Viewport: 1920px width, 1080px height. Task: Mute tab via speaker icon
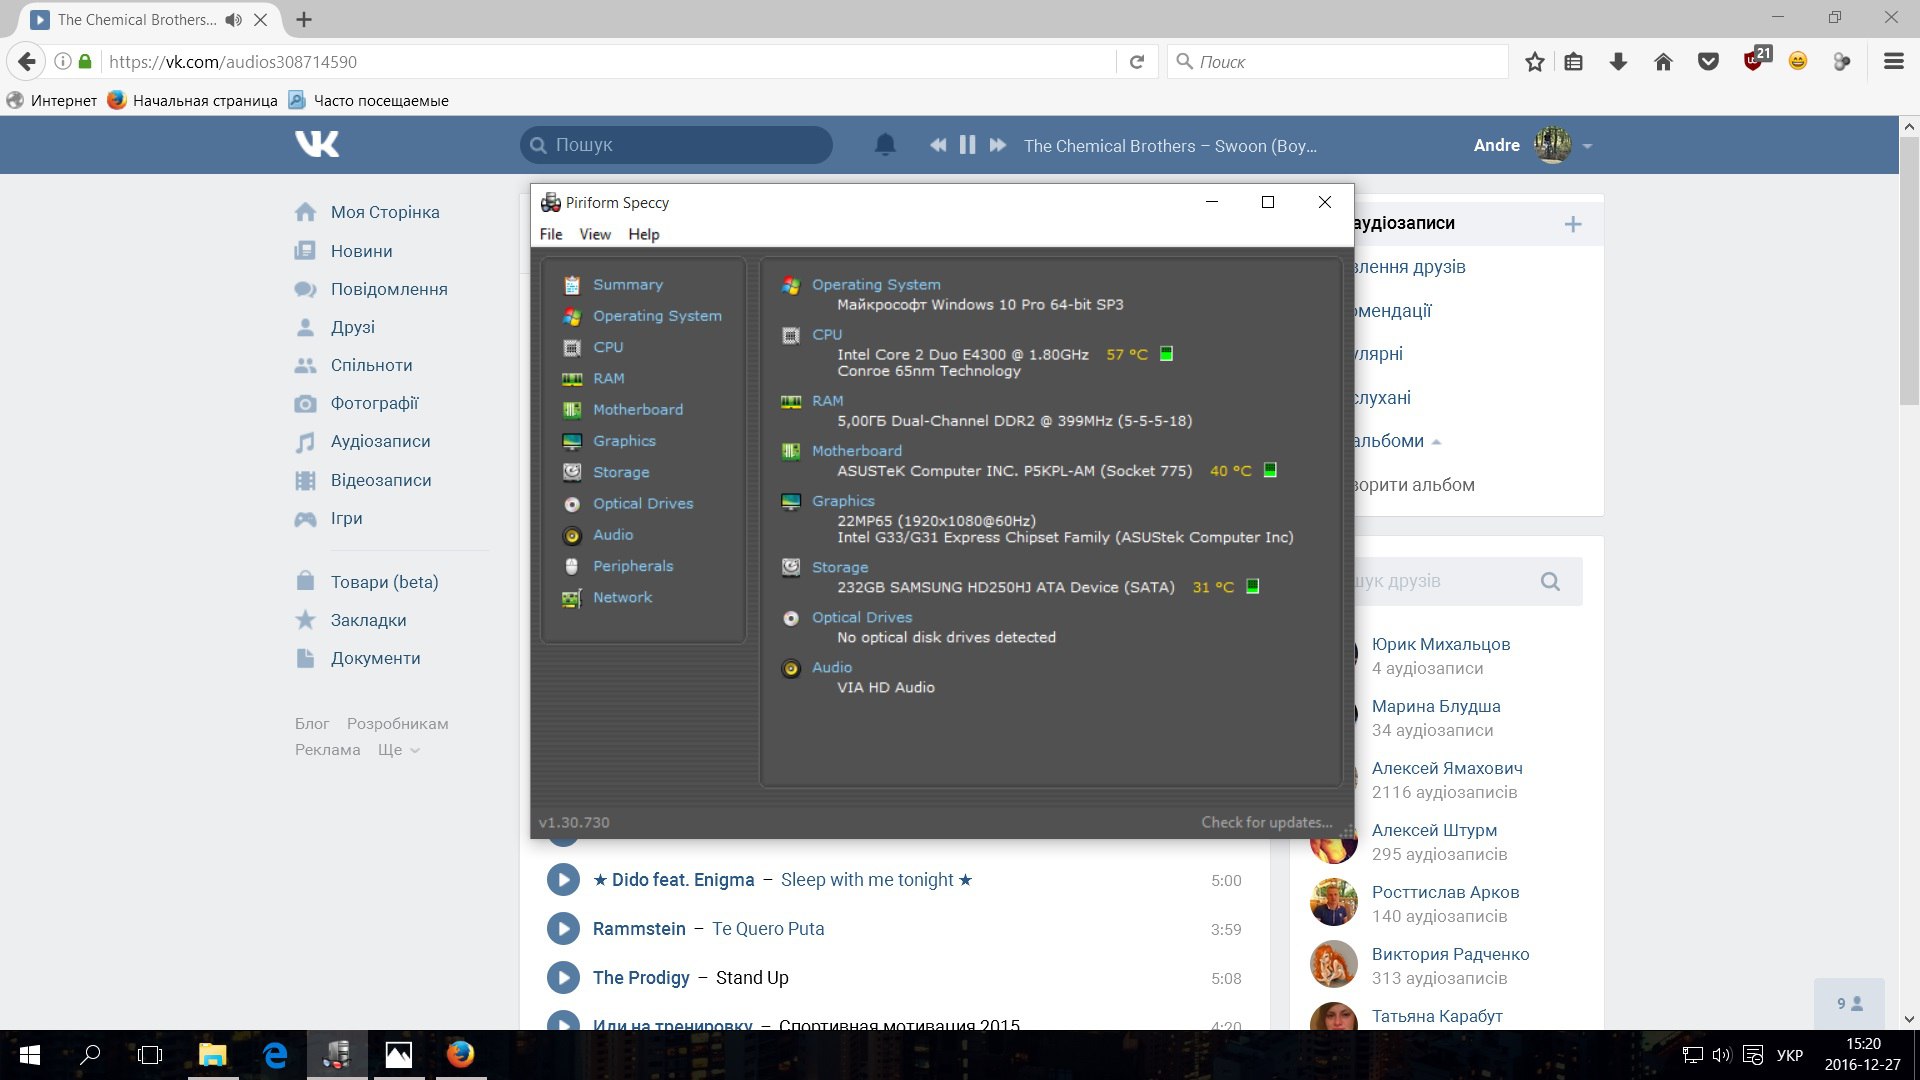(x=233, y=20)
